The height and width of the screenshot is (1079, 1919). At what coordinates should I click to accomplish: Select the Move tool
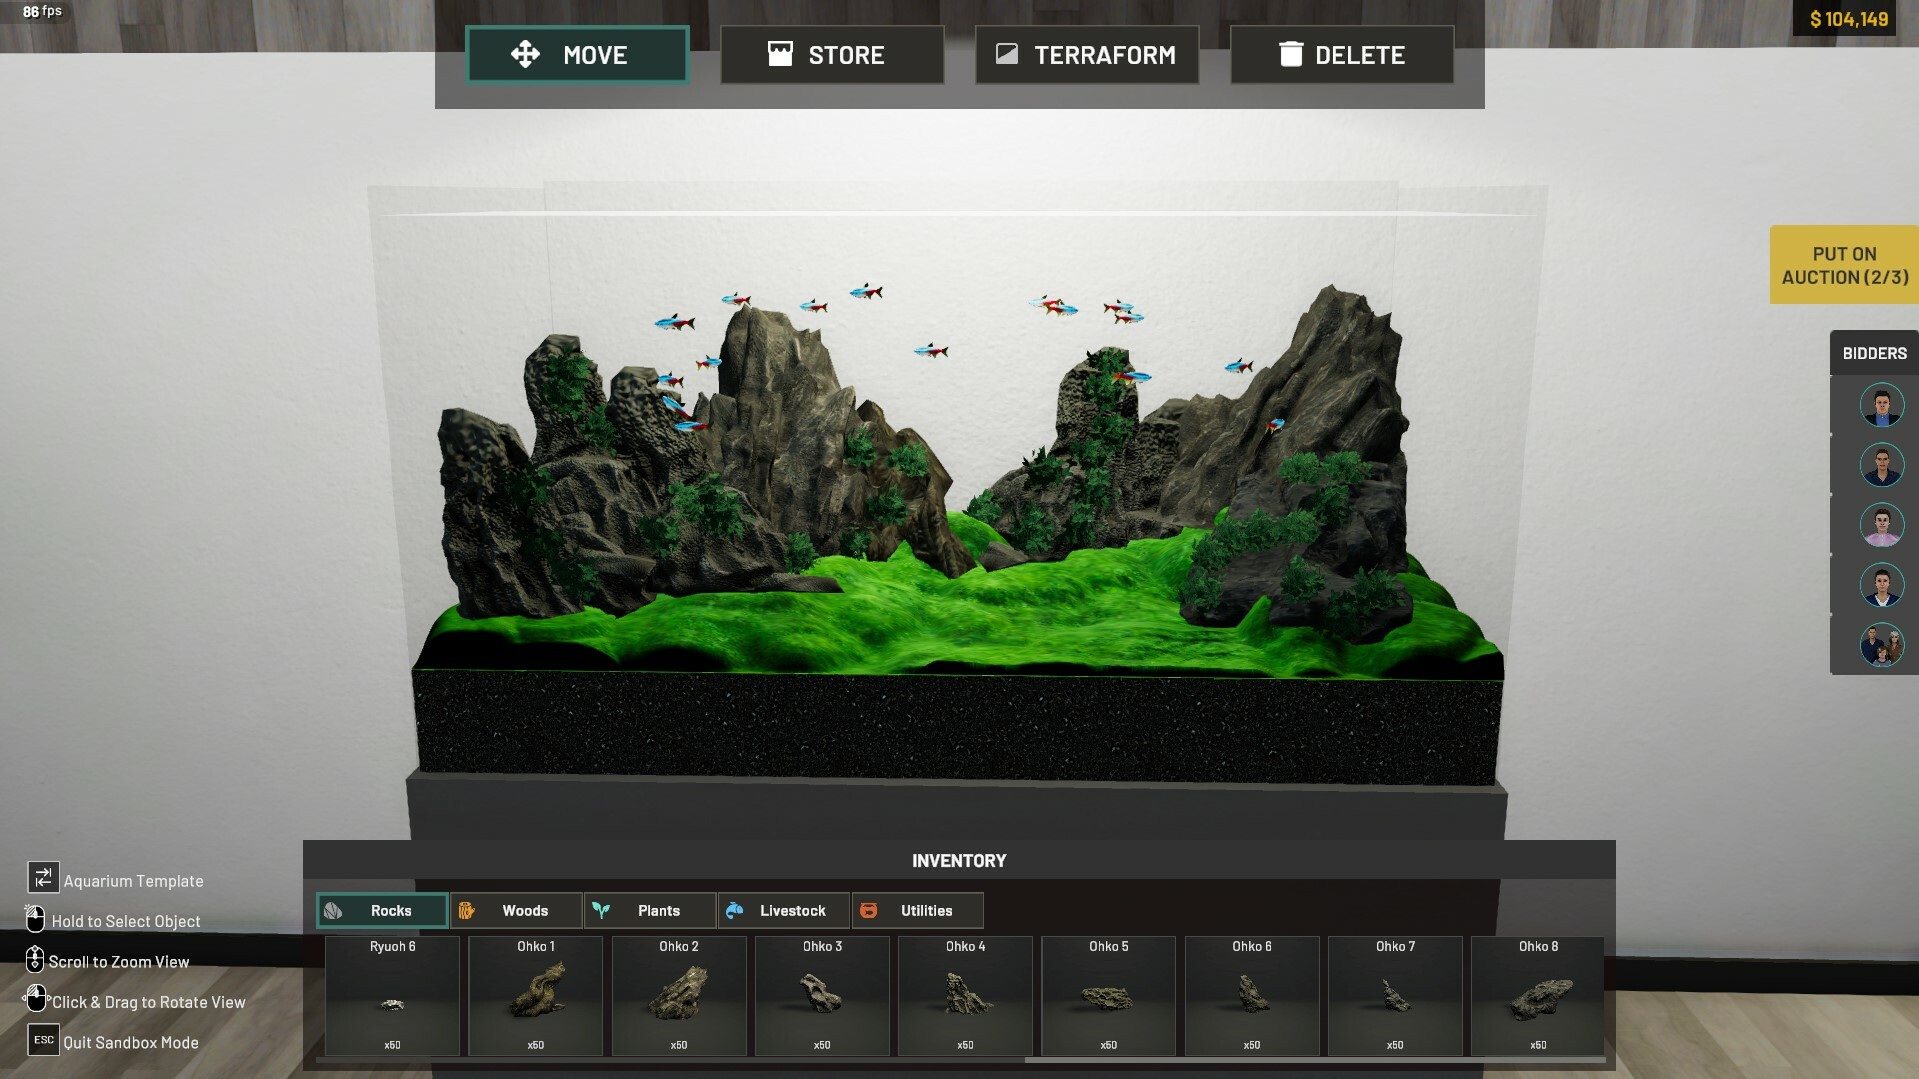coord(577,54)
